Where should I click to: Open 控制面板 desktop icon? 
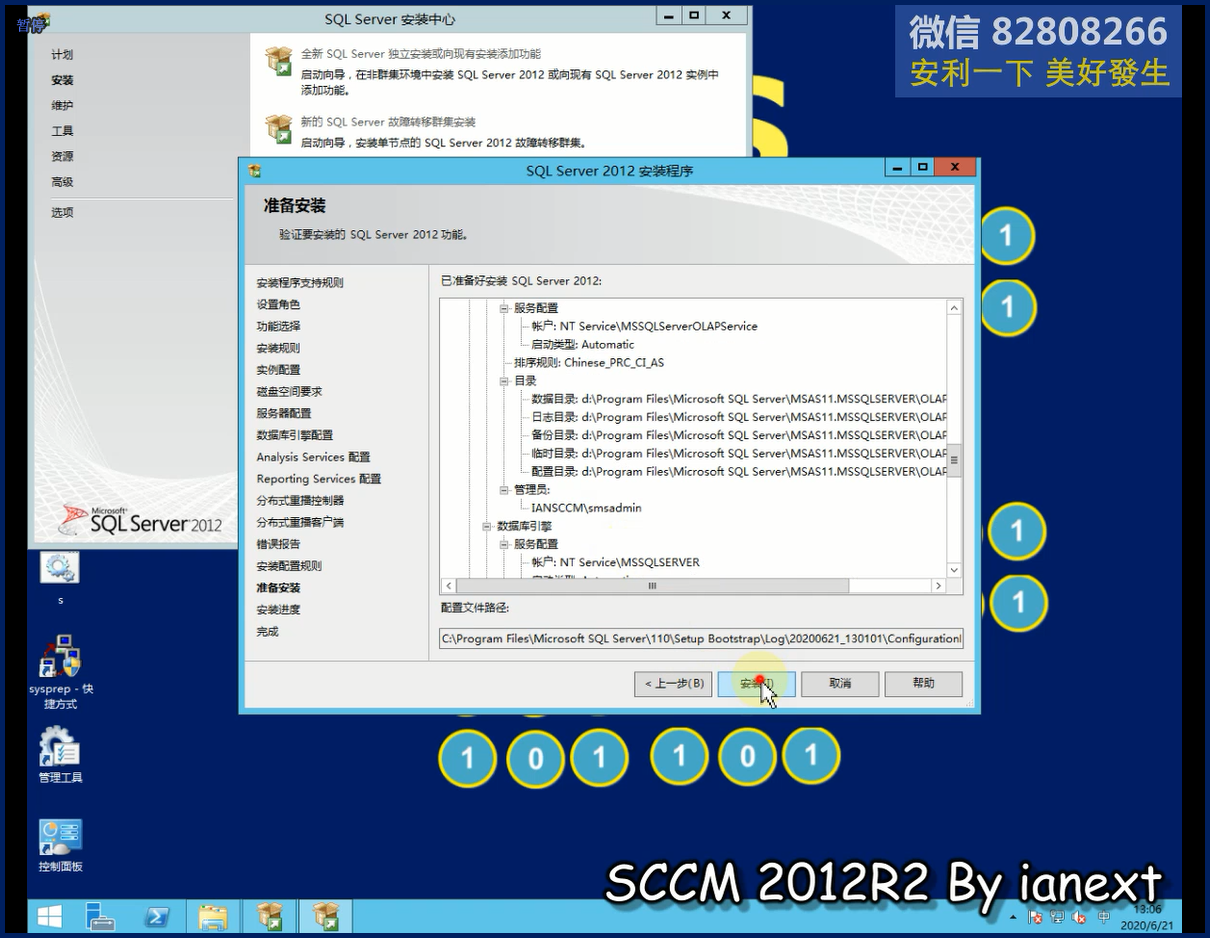pos(60,838)
